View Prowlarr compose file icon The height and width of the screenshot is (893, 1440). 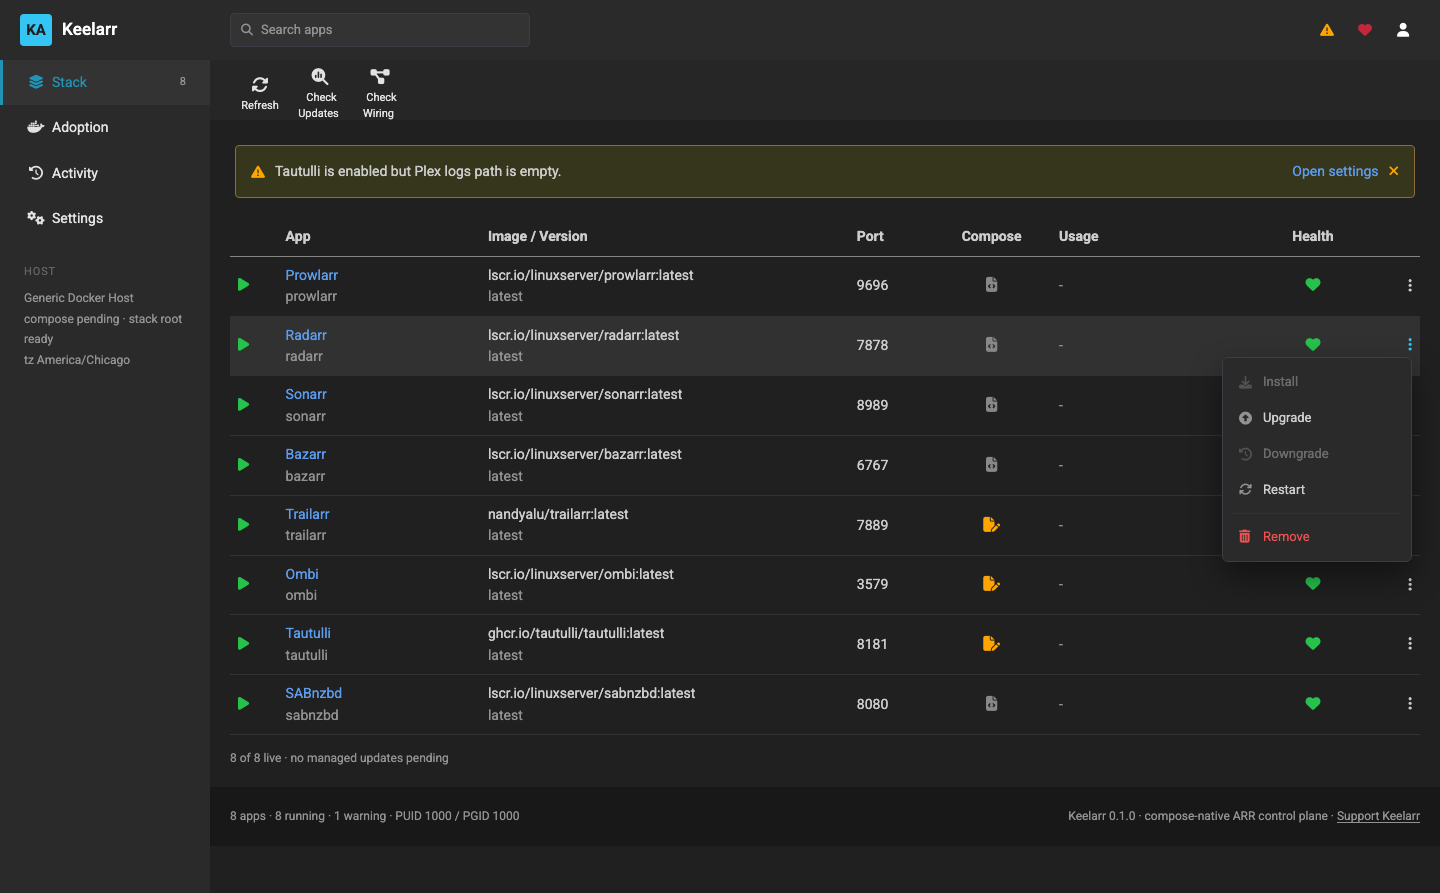pyautogui.click(x=991, y=285)
